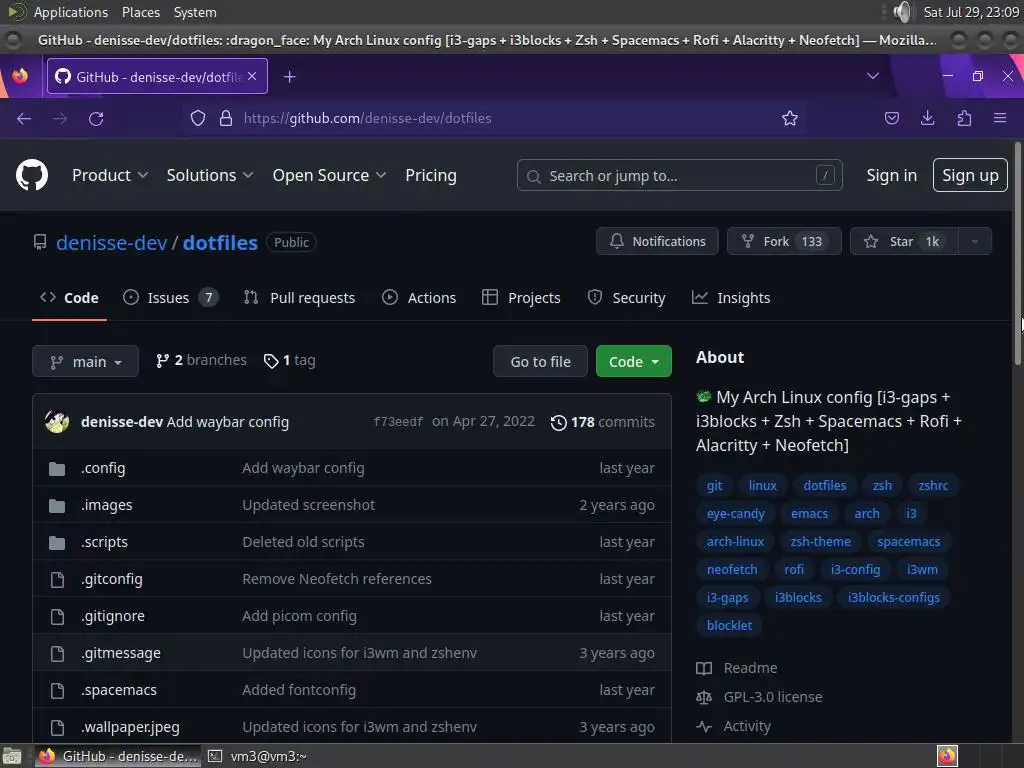
Task: Open the Firefox downloads icon
Action: tap(927, 118)
